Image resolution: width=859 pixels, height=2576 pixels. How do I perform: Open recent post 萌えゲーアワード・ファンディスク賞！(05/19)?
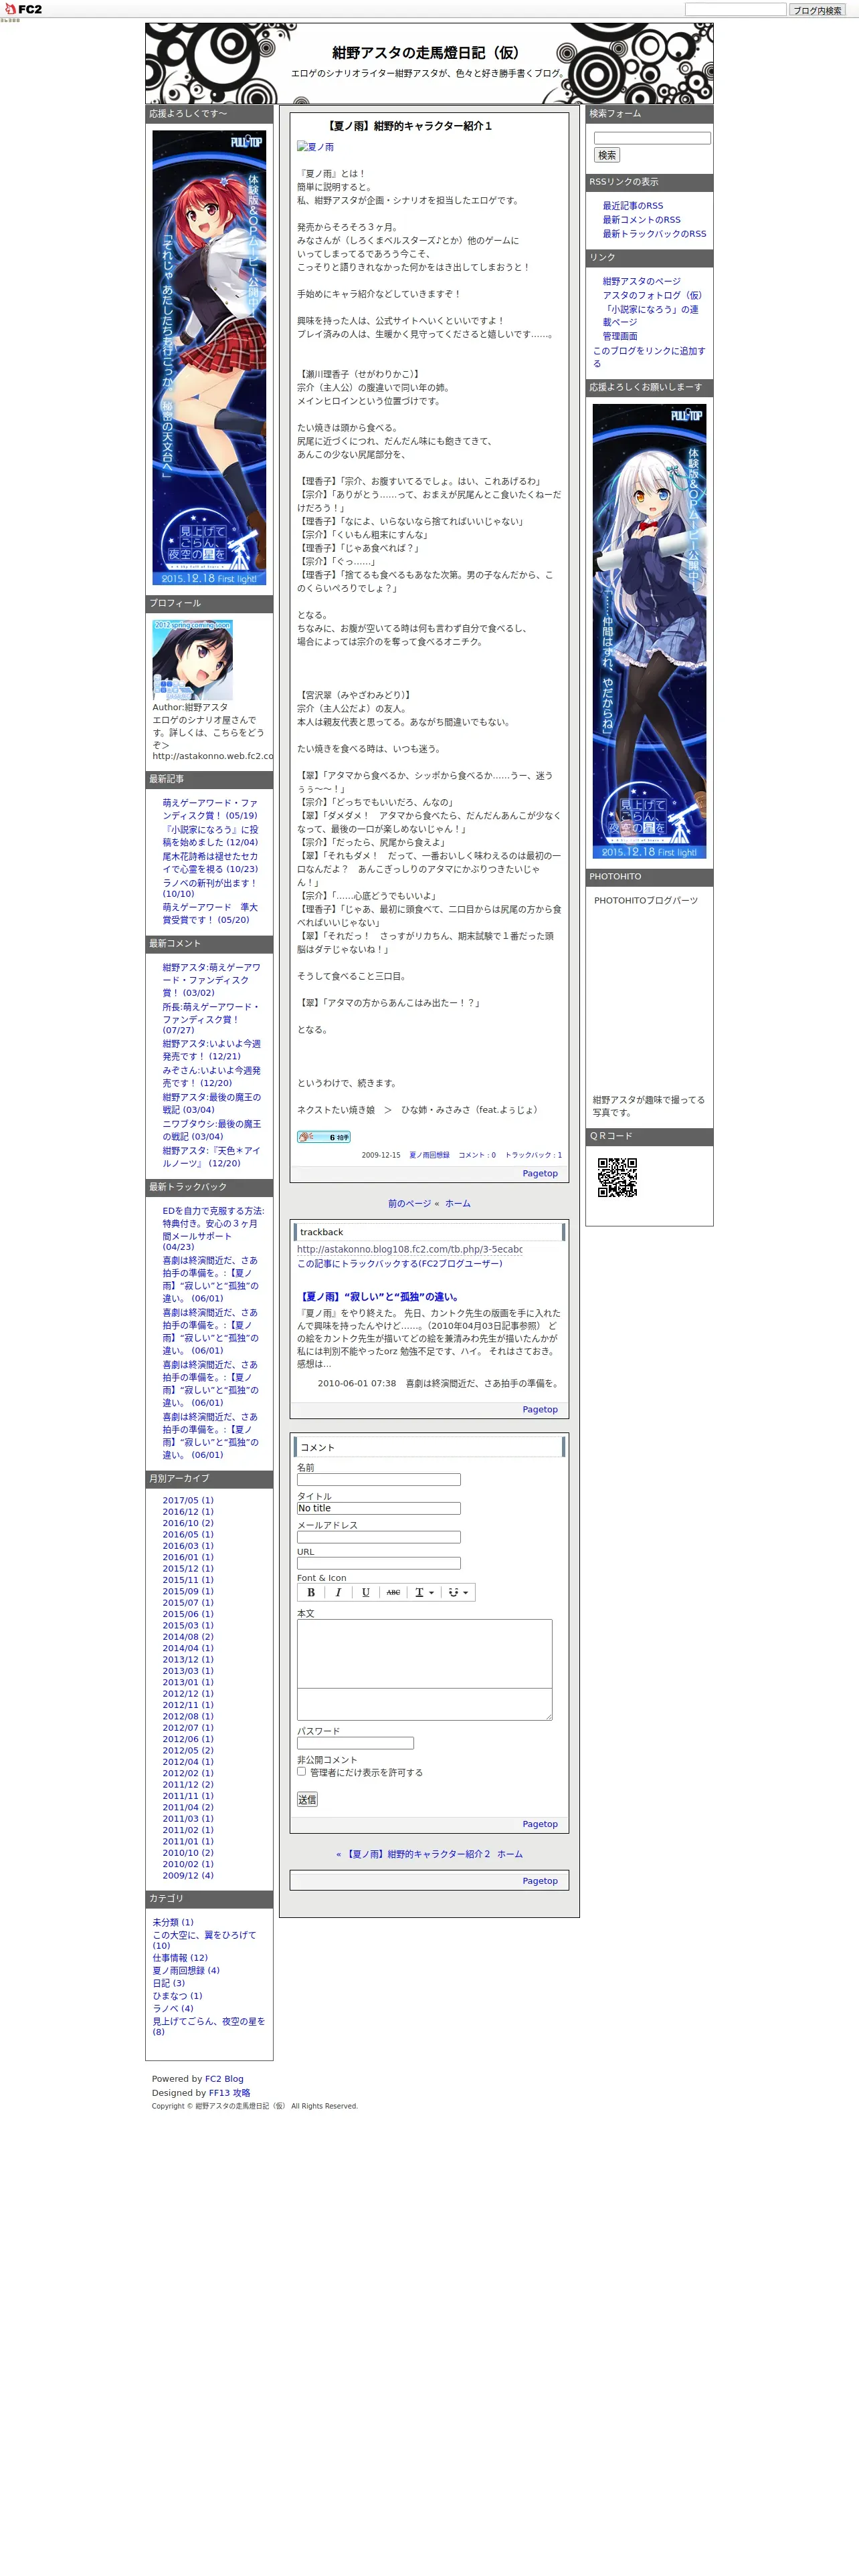point(210,809)
